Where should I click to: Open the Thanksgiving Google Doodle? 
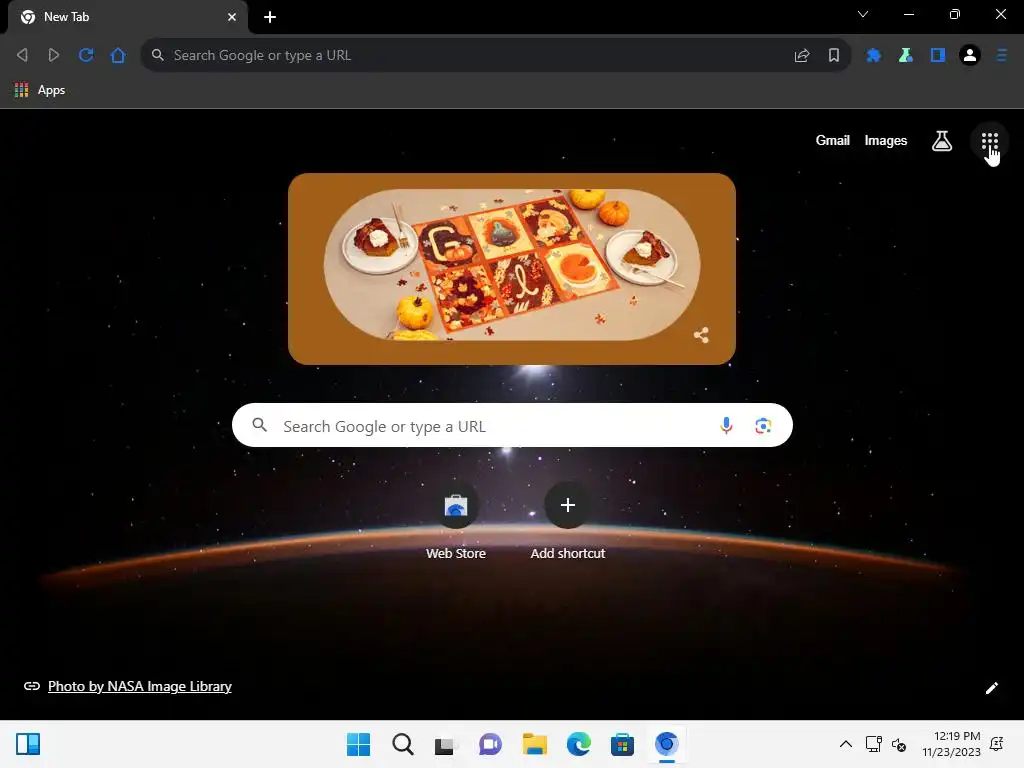512,268
